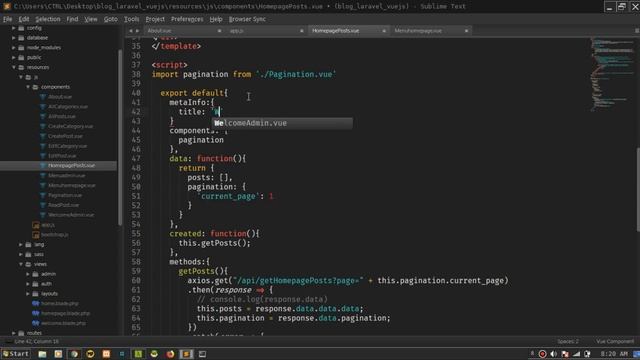Click the app.js file icon in sidebar
This screenshot has width=640, height=360.
[36, 225]
